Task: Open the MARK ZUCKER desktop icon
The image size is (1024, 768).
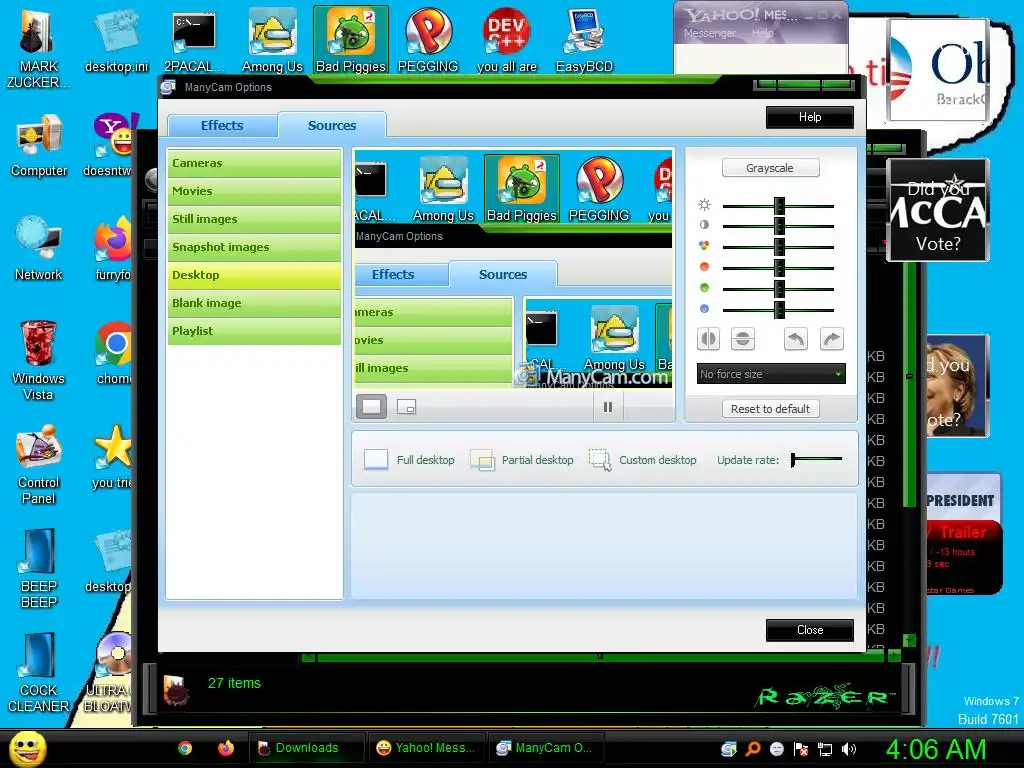Action: pyautogui.click(x=39, y=48)
